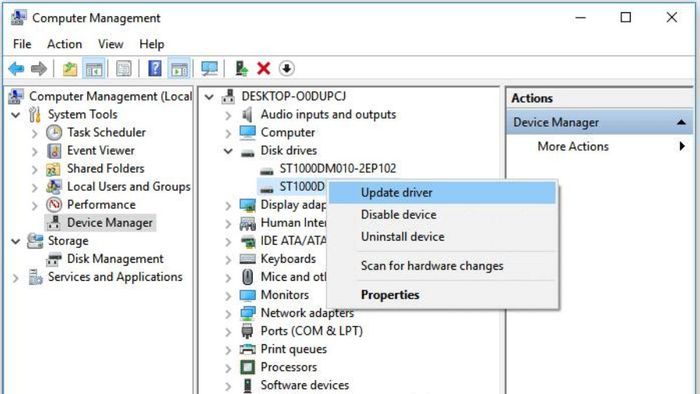Click the Back arrow toolbar icon
This screenshot has height=394, width=700.
point(17,69)
